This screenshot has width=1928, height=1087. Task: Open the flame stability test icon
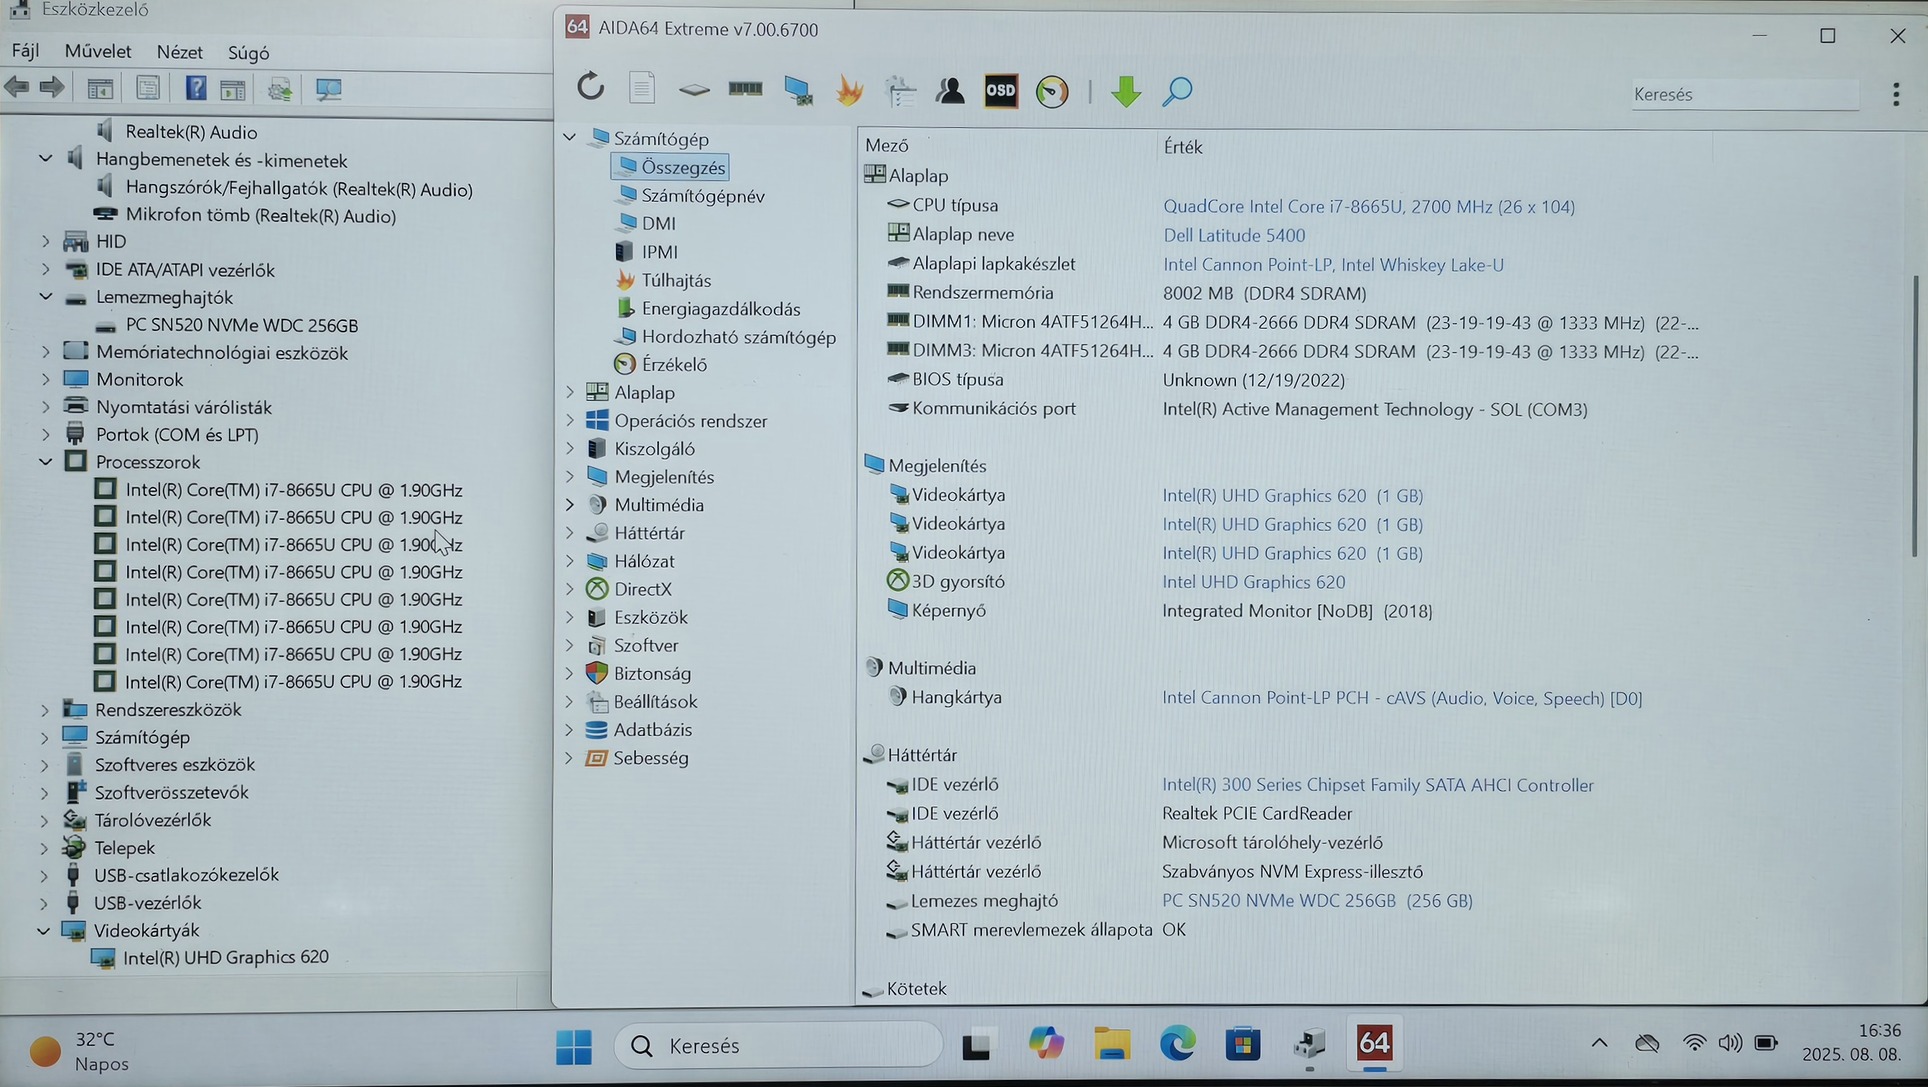pyautogui.click(x=849, y=91)
